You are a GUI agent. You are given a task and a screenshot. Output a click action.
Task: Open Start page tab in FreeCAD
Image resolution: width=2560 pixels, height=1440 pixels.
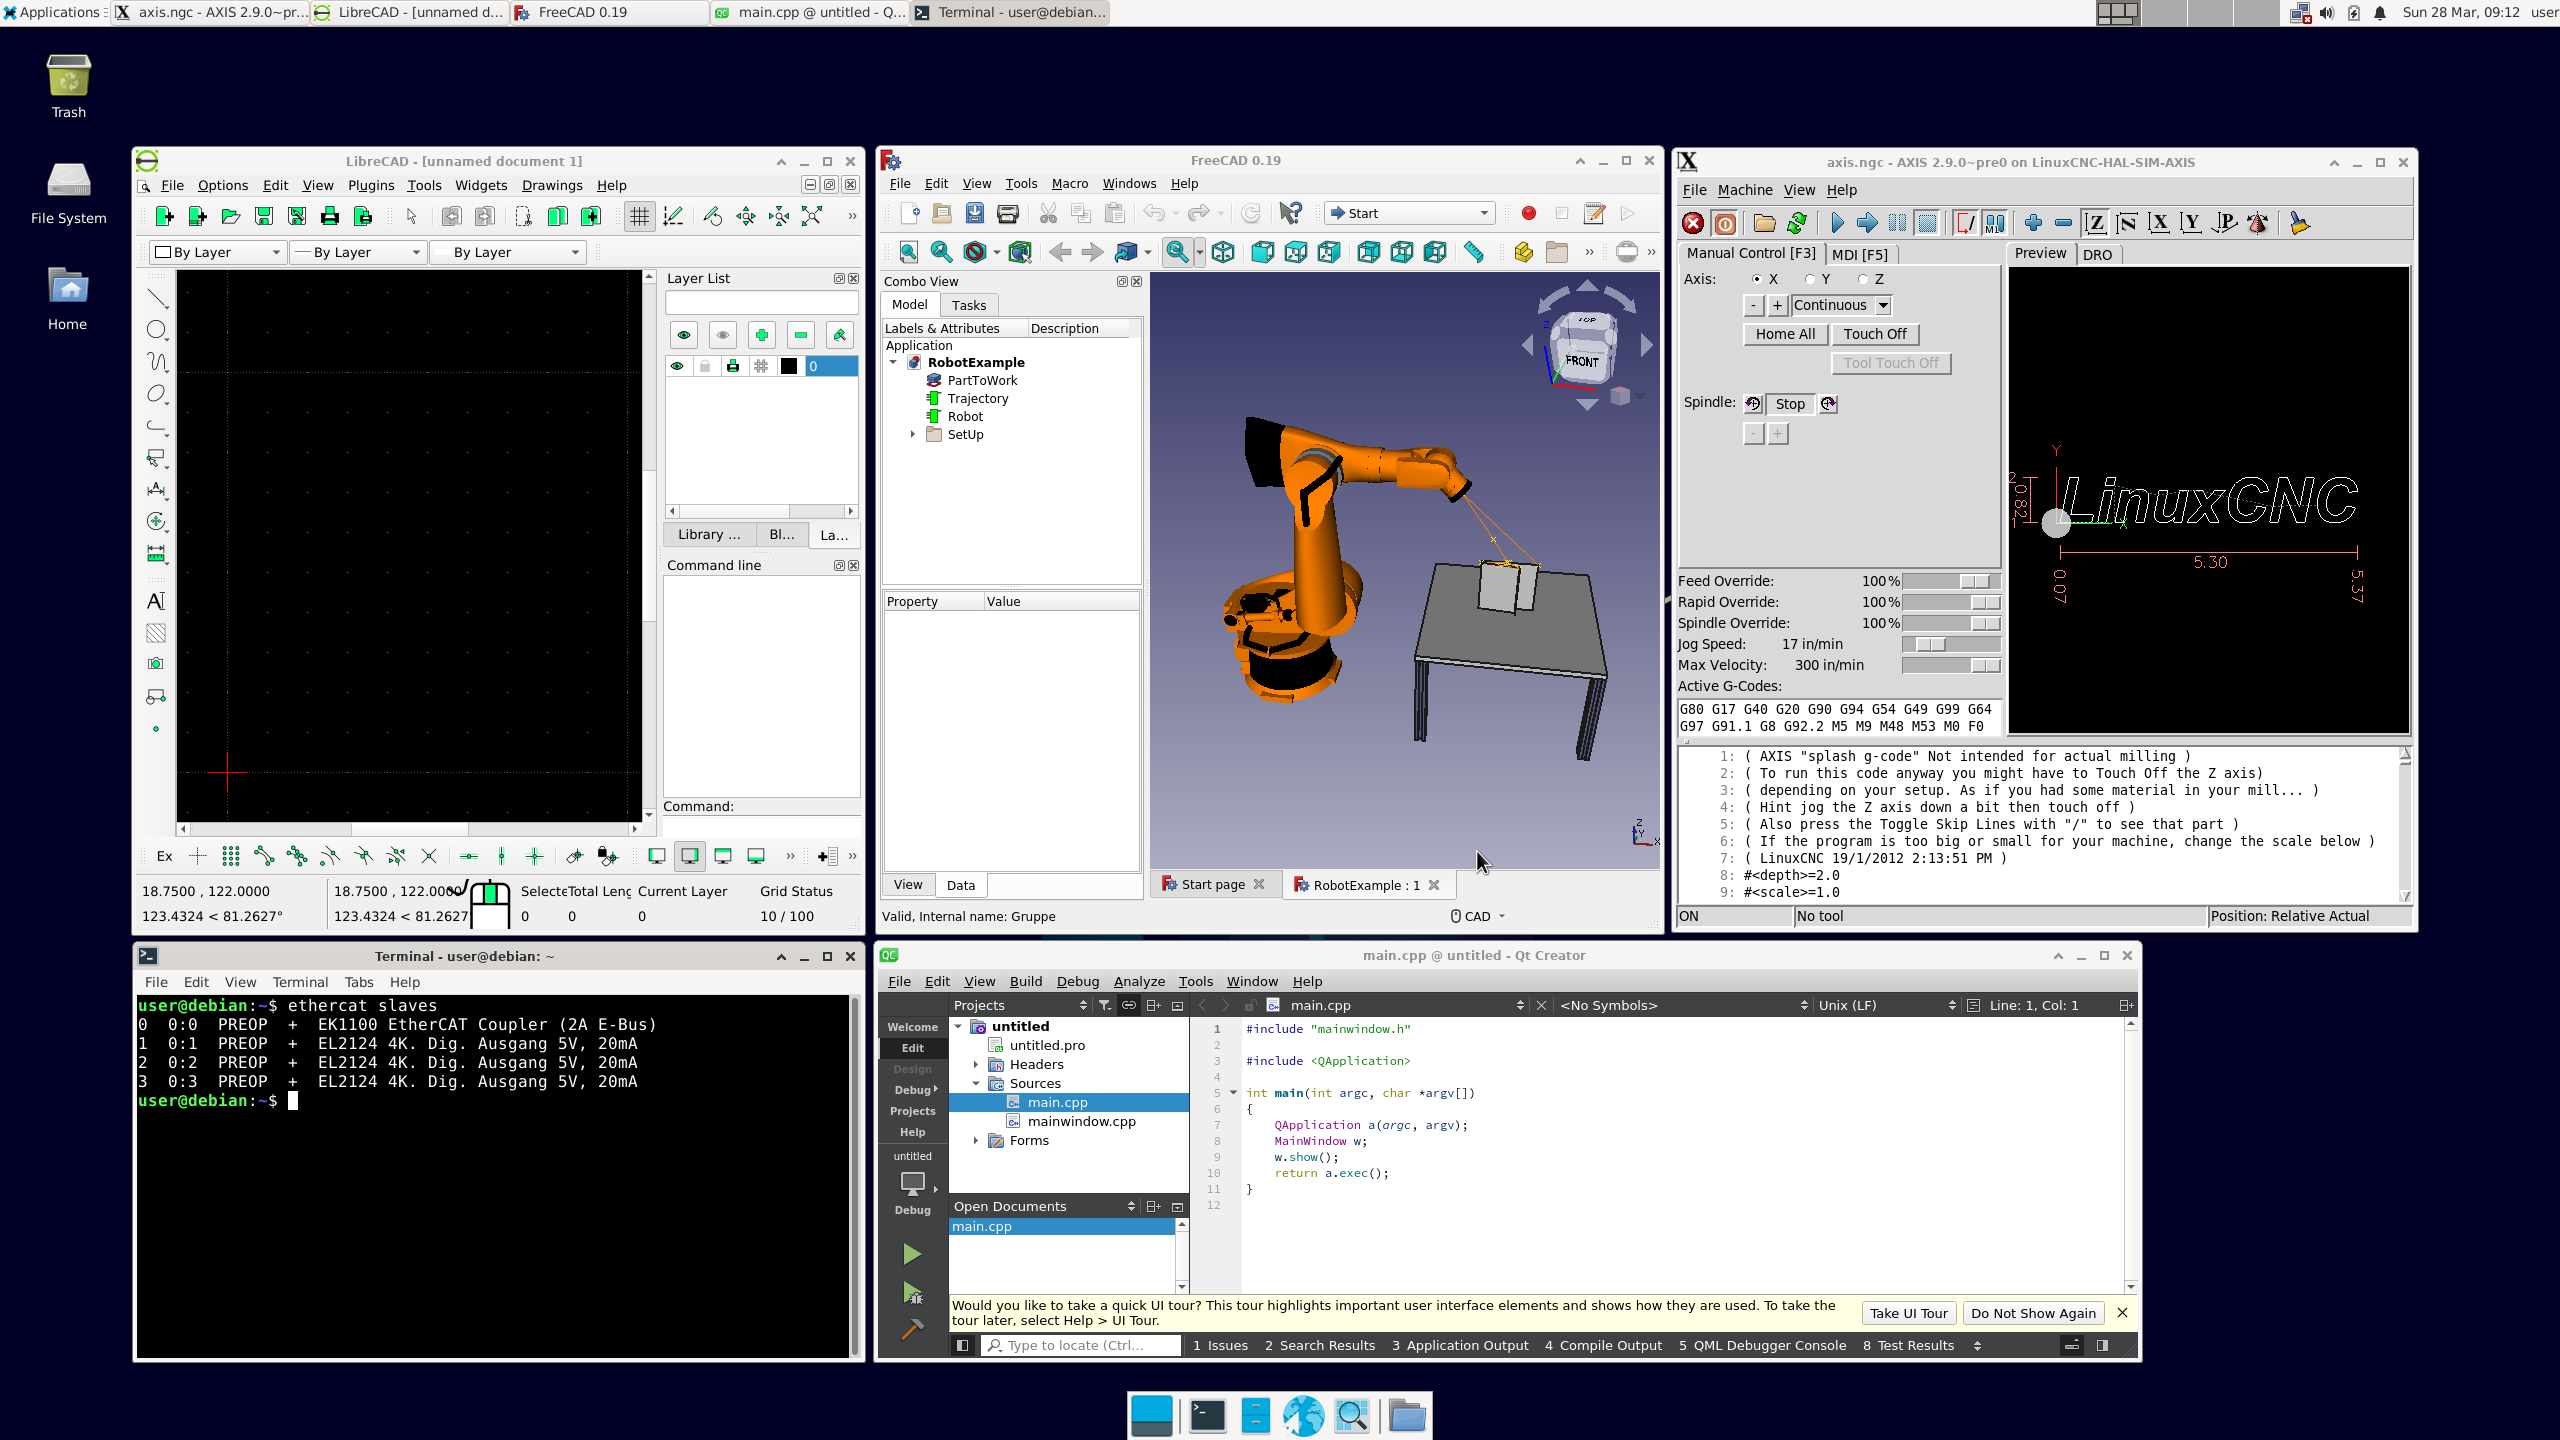pos(1212,885)
